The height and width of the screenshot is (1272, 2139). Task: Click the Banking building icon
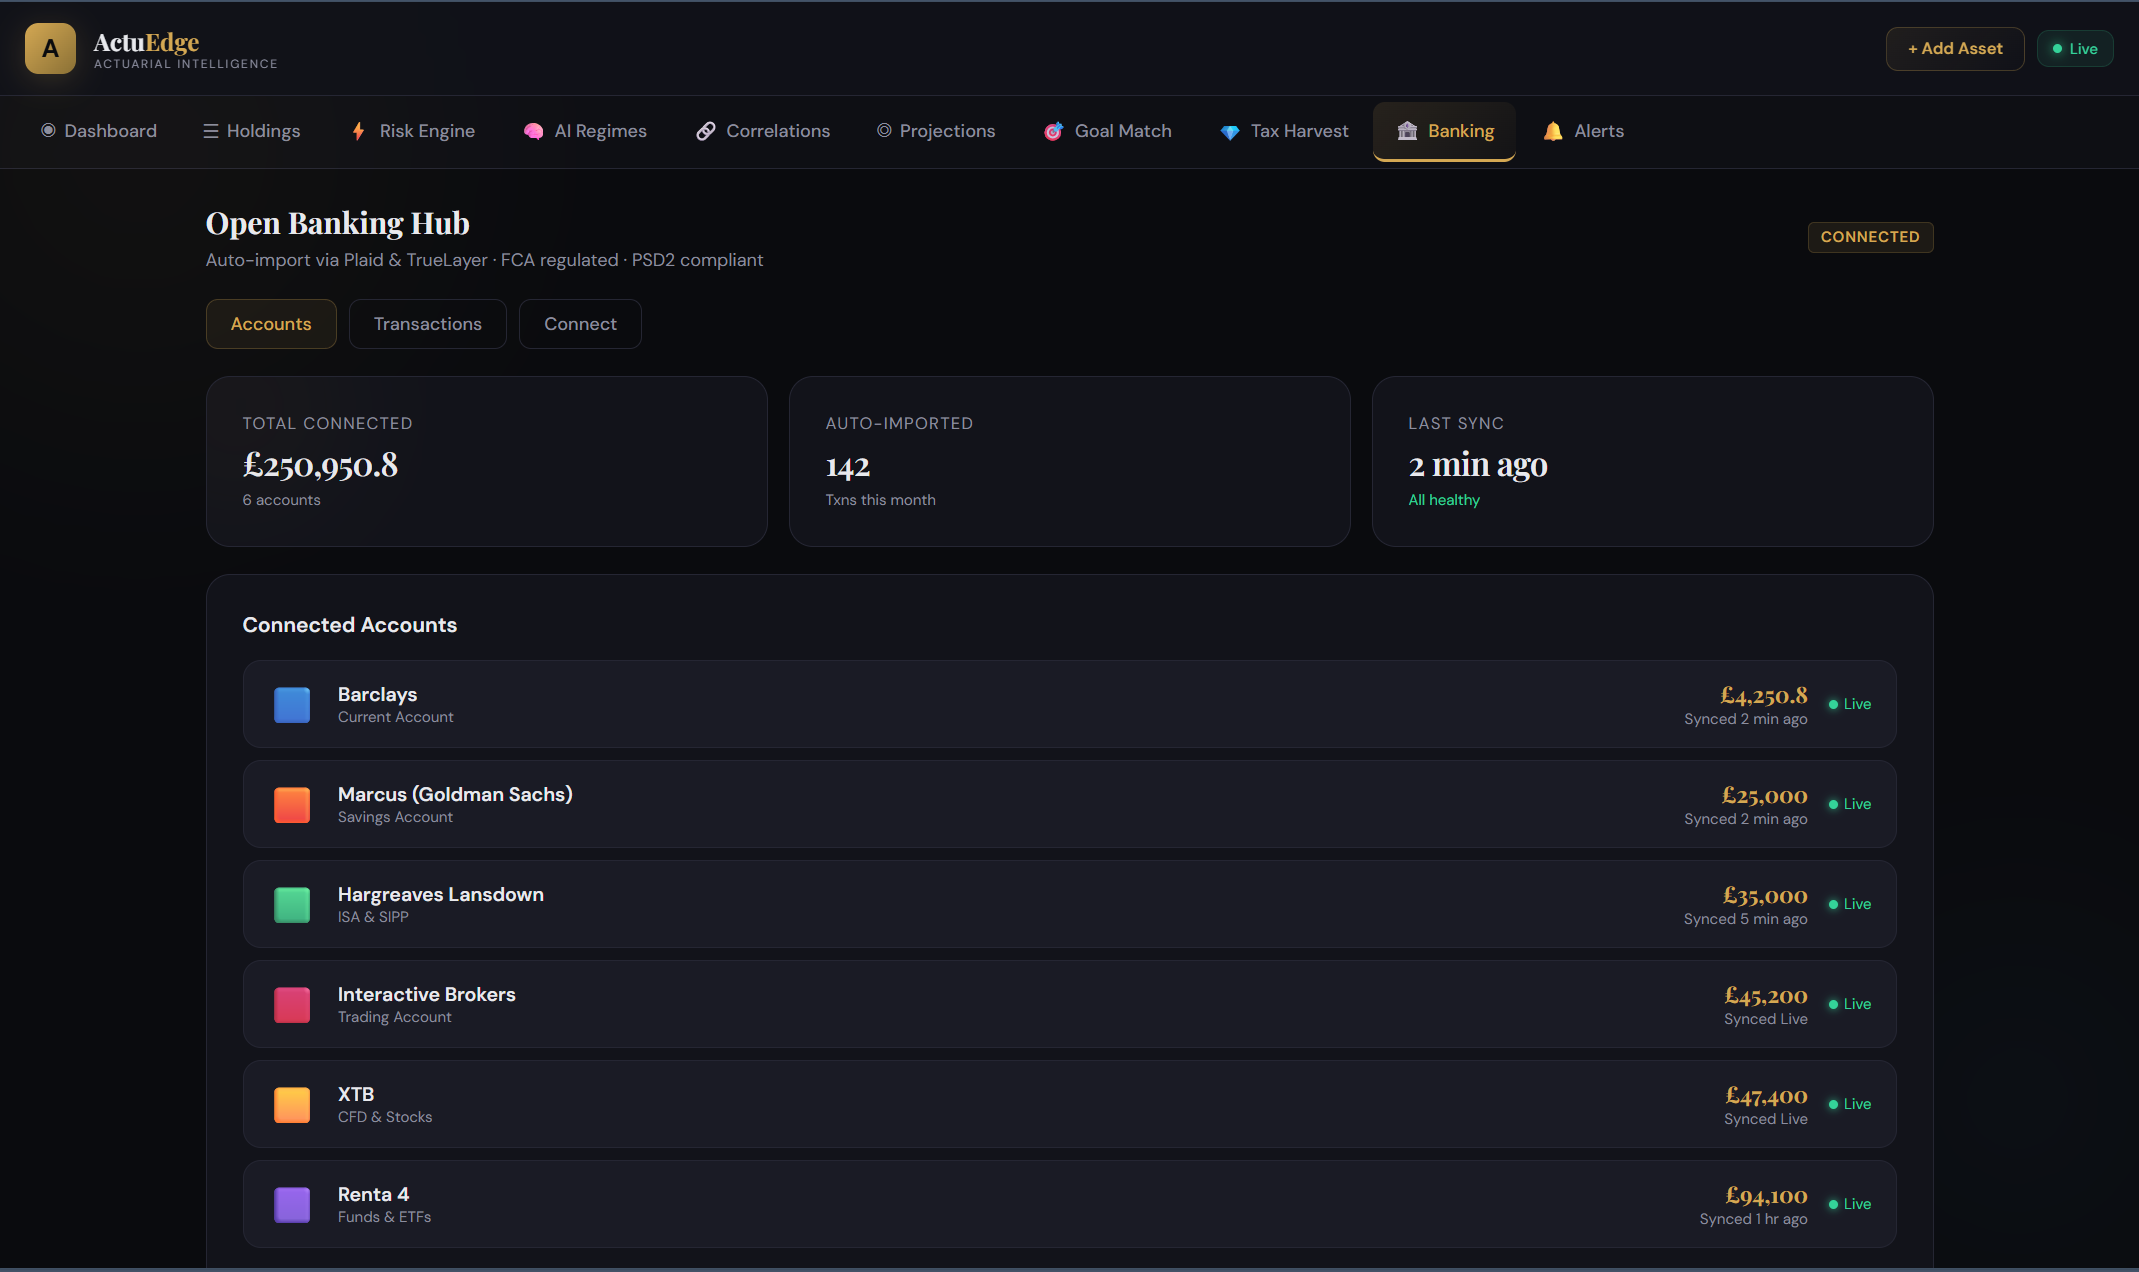(1407, 131)
